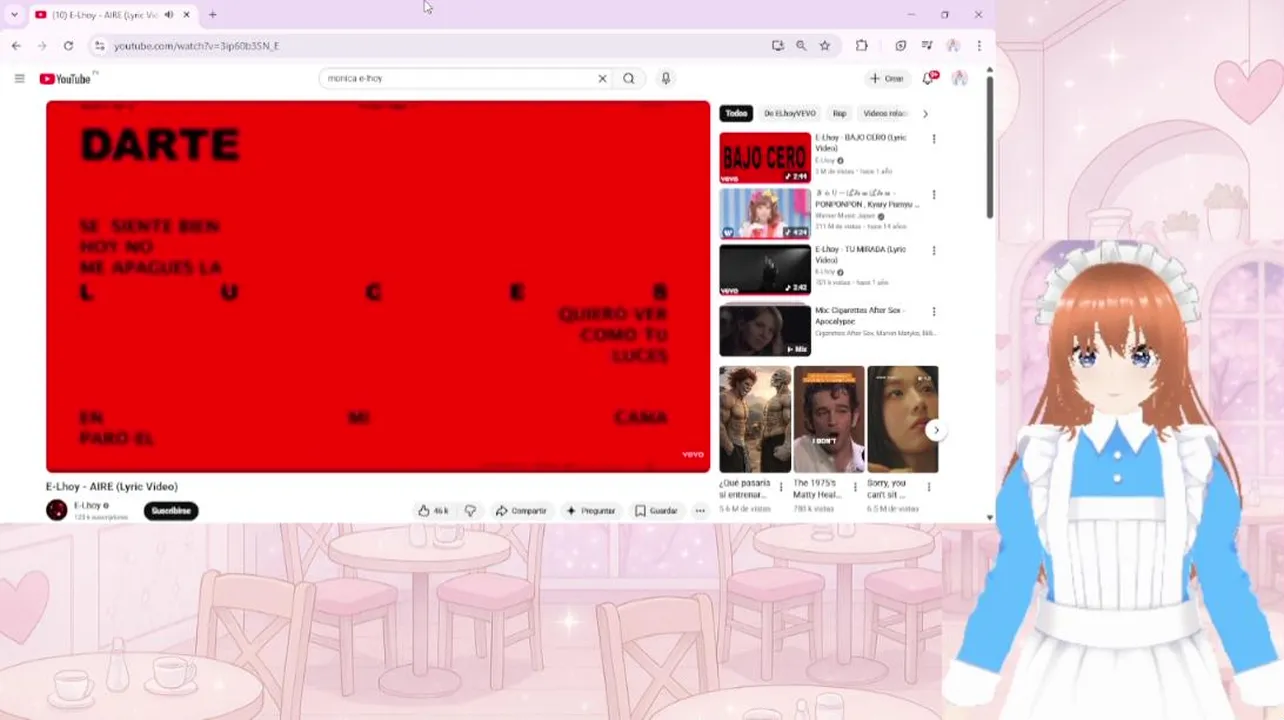Viewport: 1284px width, 720px height.
Task: Open Chrome profile avatar
Action: (x=953, y=46)
